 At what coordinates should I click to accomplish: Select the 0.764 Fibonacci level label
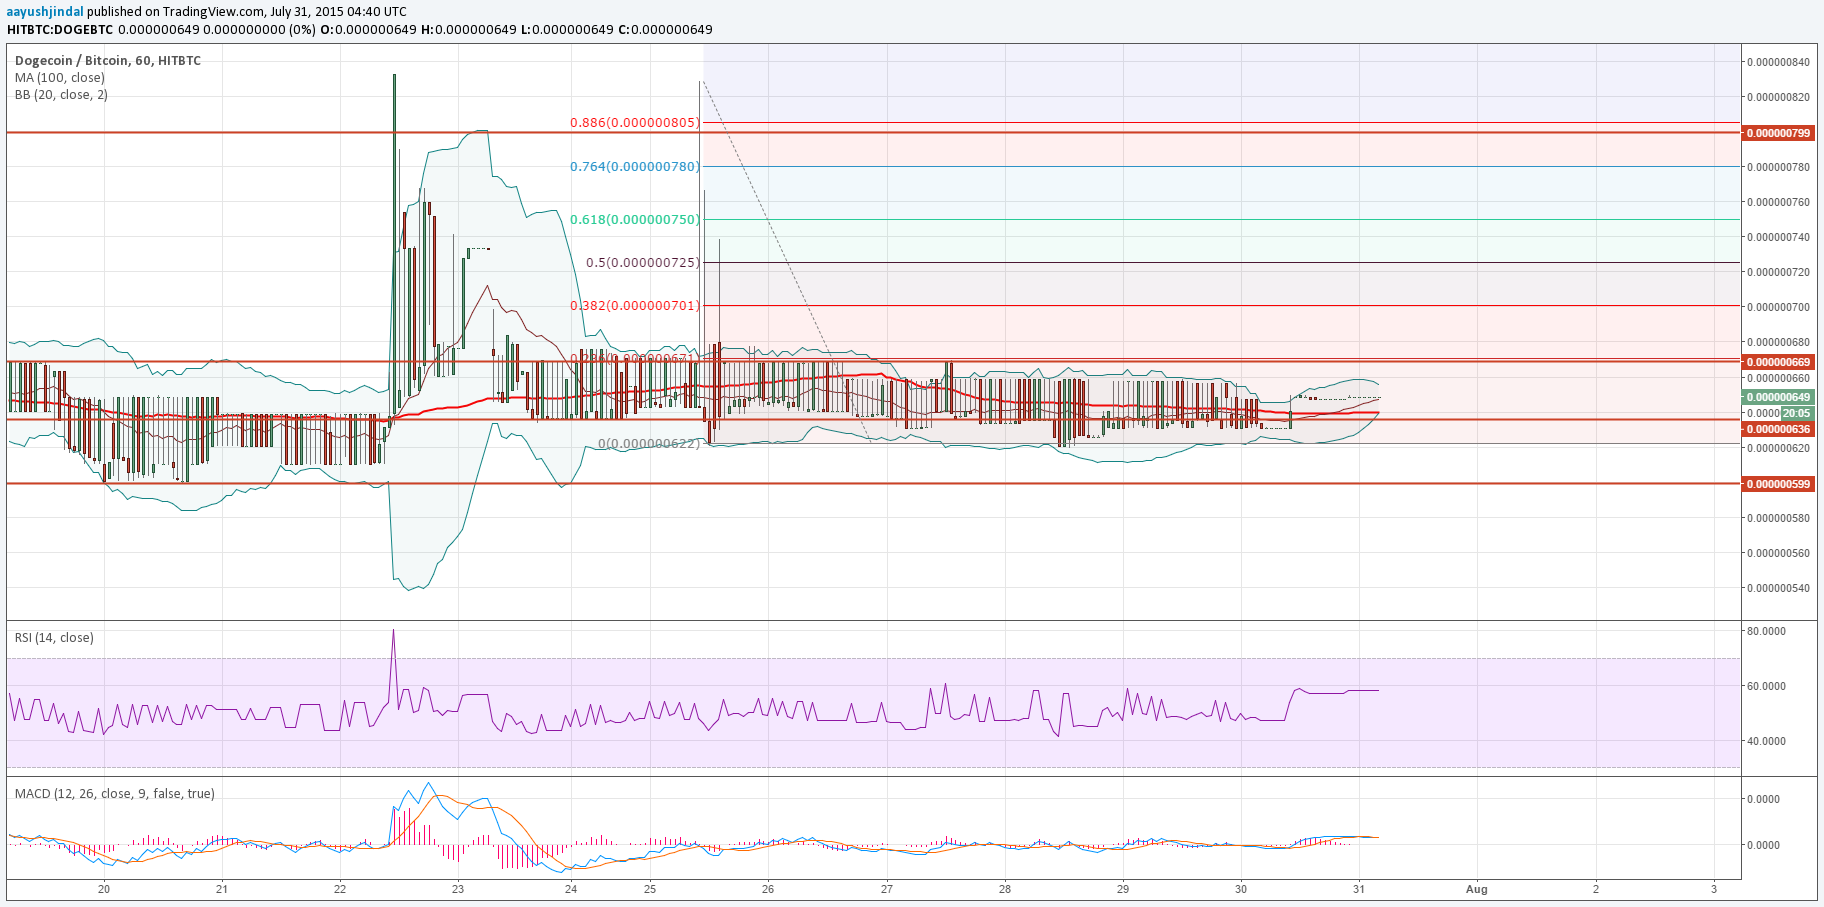coord(634,166)
